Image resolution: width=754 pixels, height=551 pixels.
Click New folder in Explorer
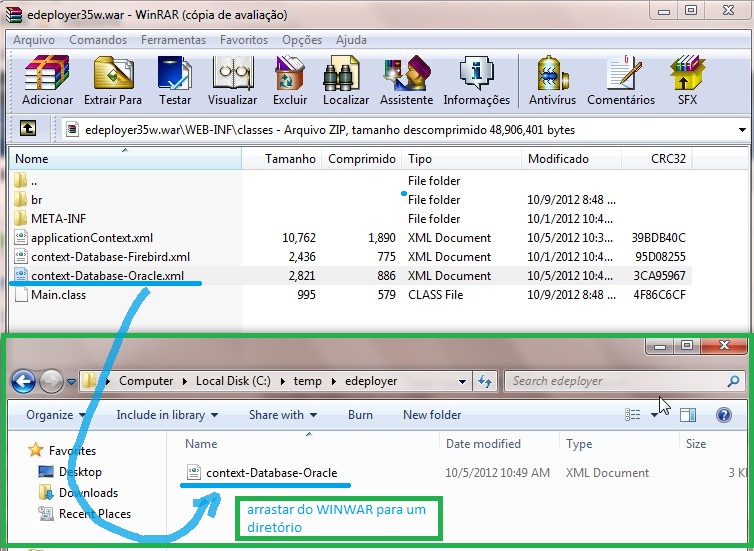432,414
